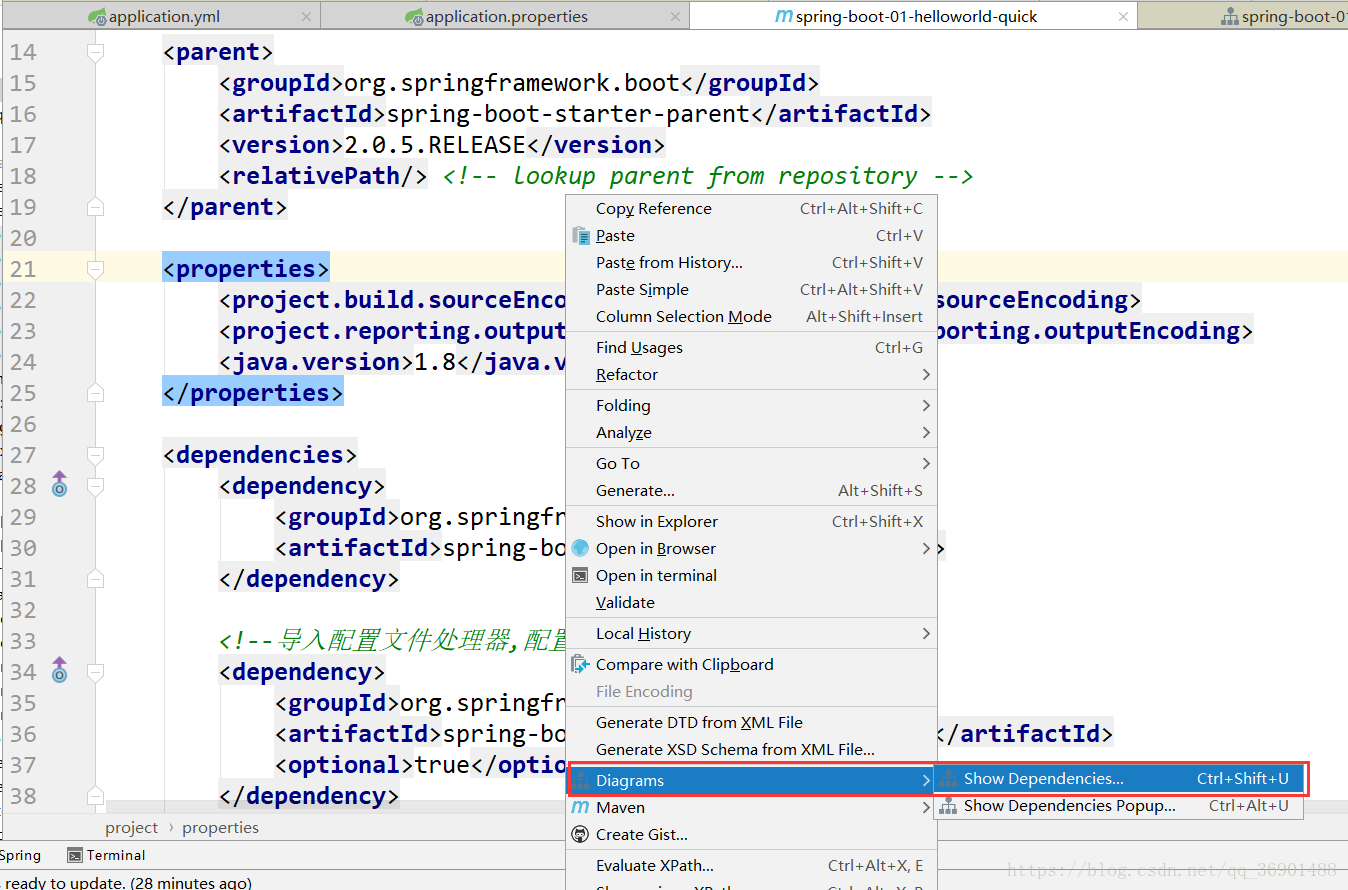Viewport: 1348px width, 890px height.
Task: Choose Create Gist...
Action: click(x=751, y=835)
